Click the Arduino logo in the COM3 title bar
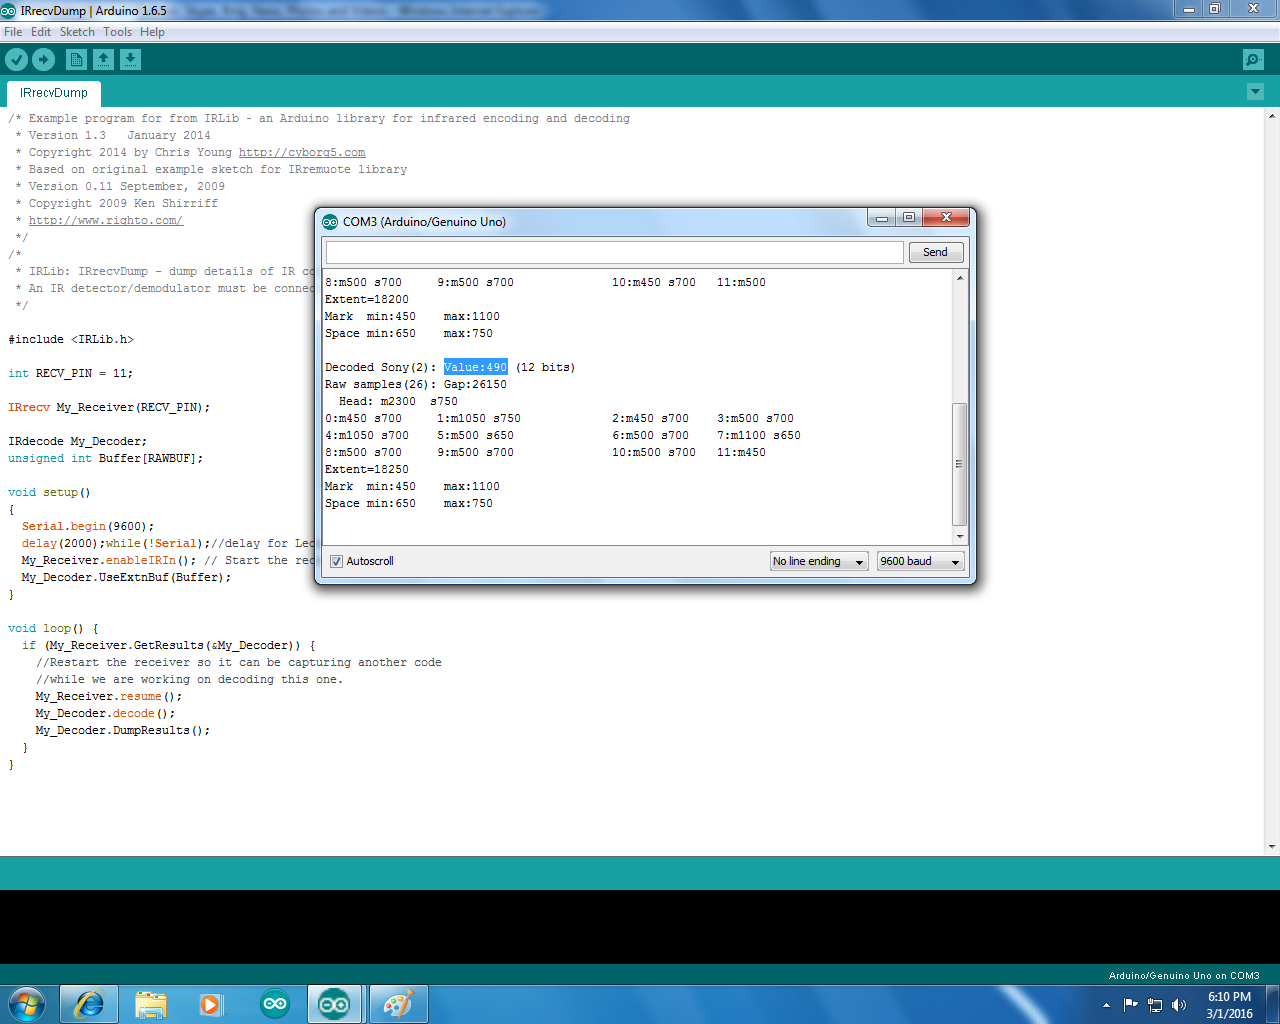Viewport: 1280px width, 1024px height. point(330,222)
